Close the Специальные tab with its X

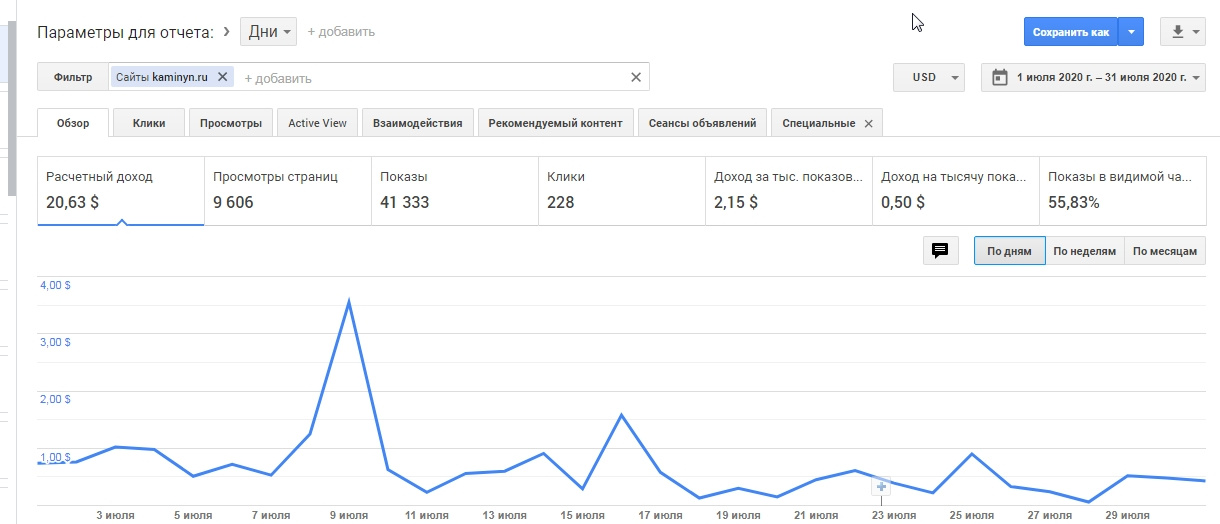click(x=868, y=124)
